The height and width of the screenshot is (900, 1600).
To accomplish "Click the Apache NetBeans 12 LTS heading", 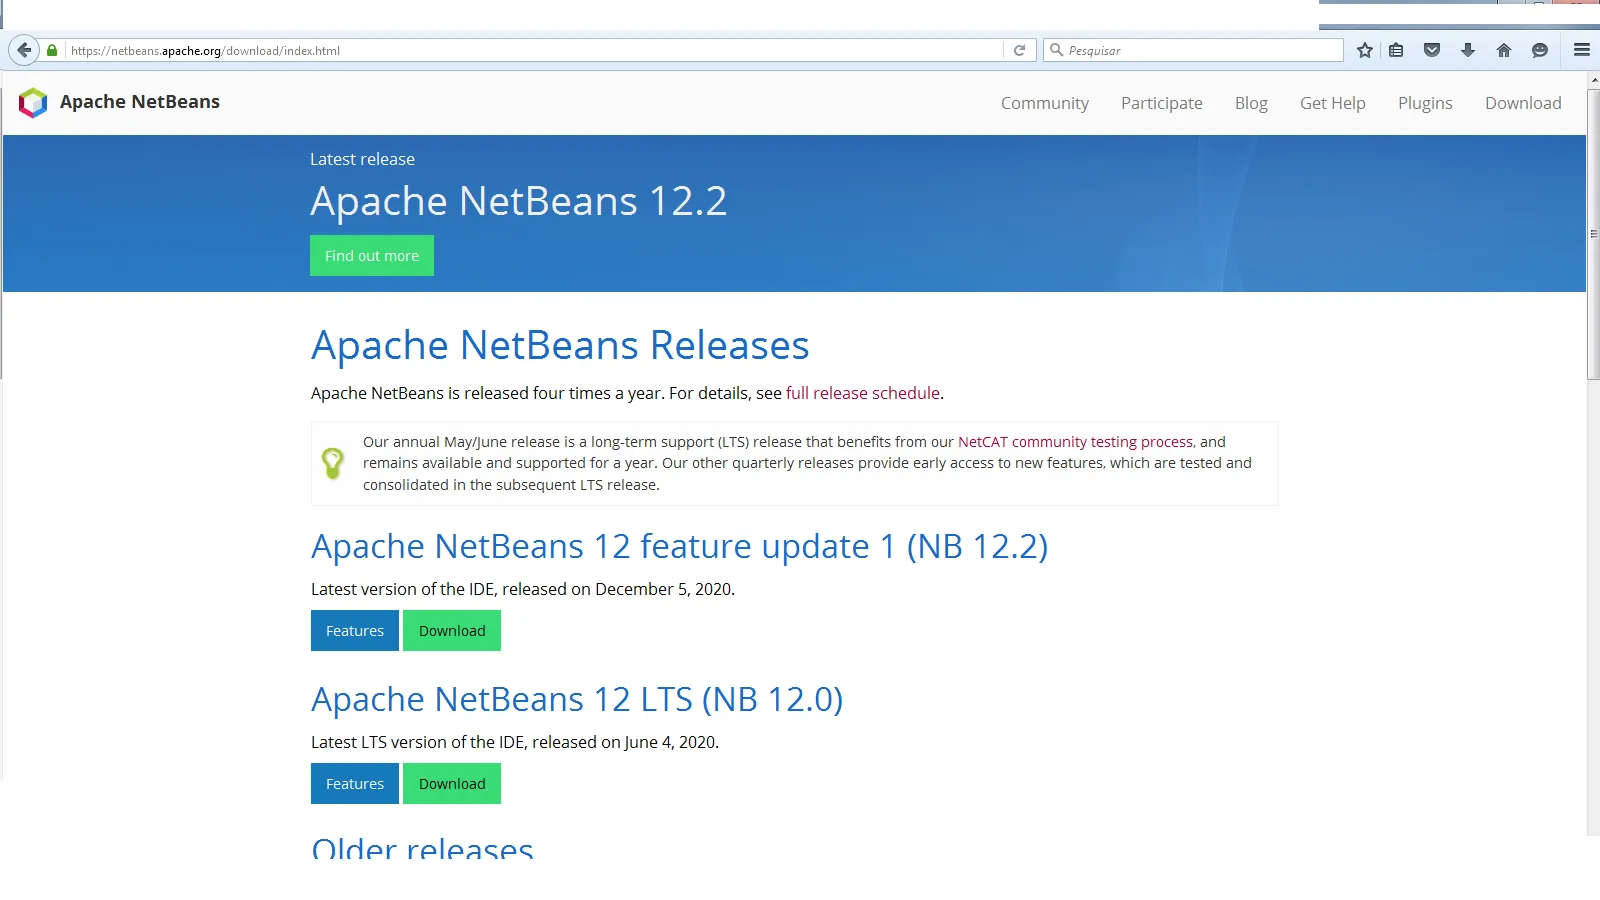I will [x=577, y=699].
